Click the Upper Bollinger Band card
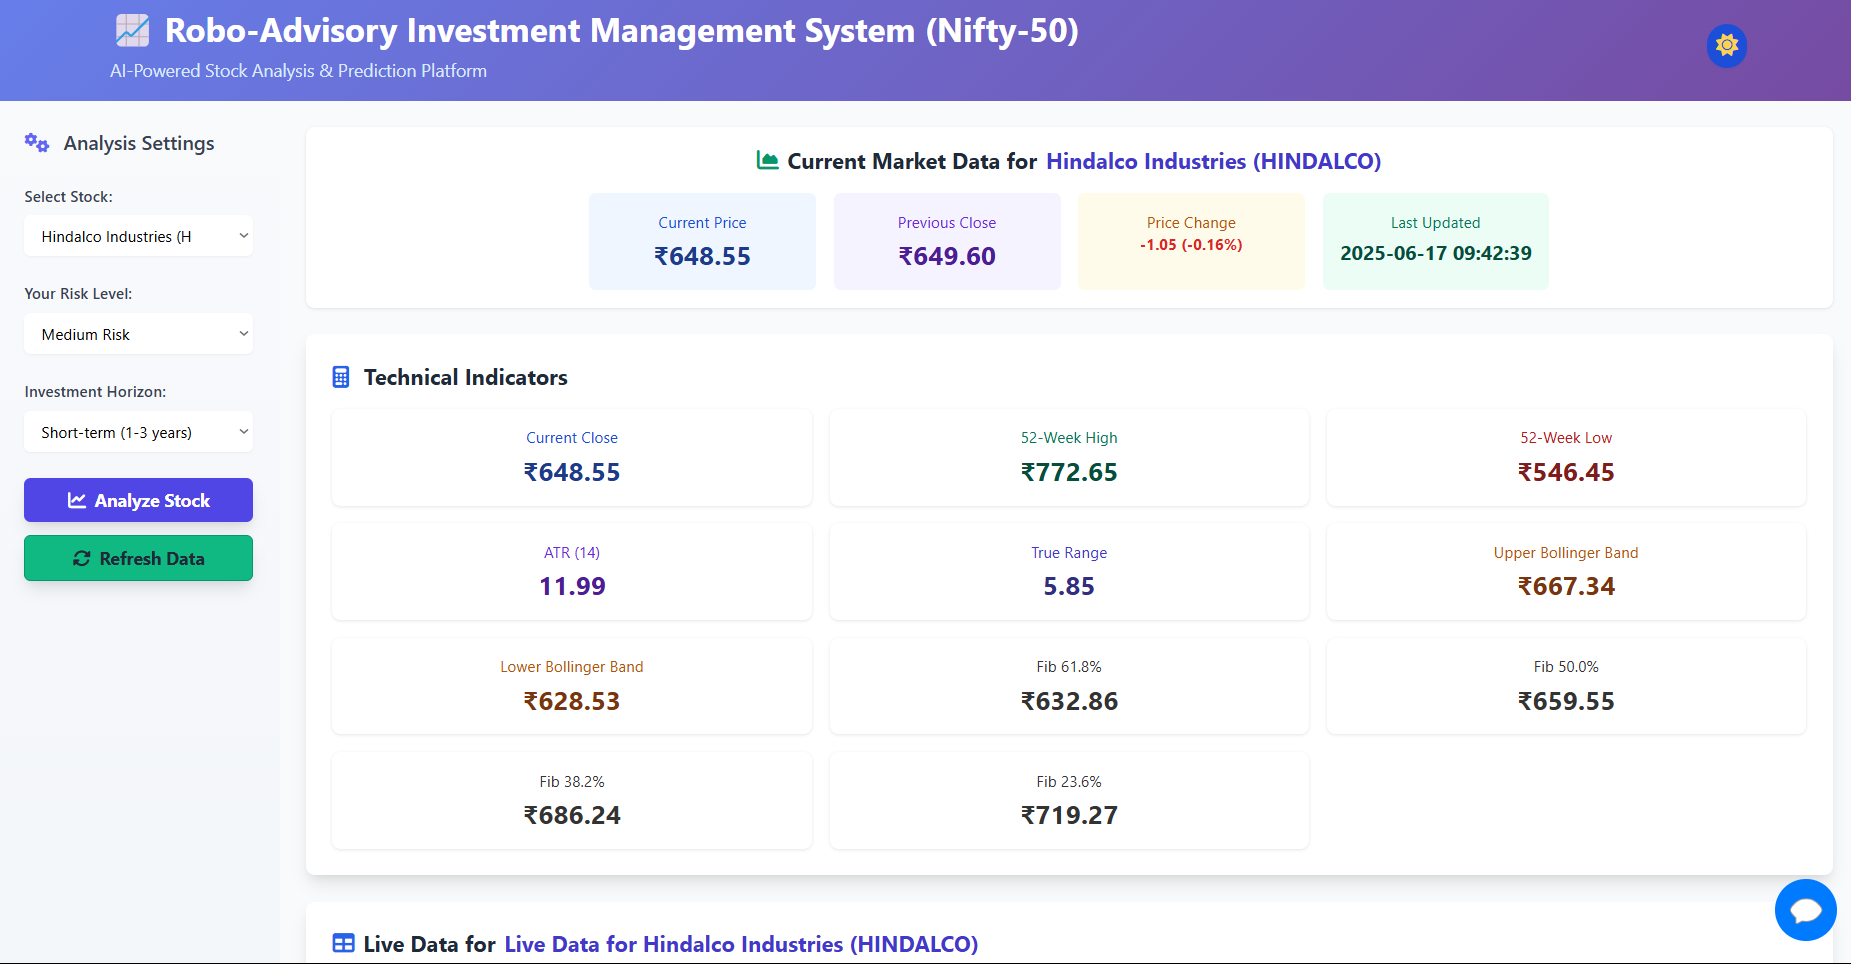Image resolution: width=1851 pixels, height=964 pixels. click(1565, 571)
